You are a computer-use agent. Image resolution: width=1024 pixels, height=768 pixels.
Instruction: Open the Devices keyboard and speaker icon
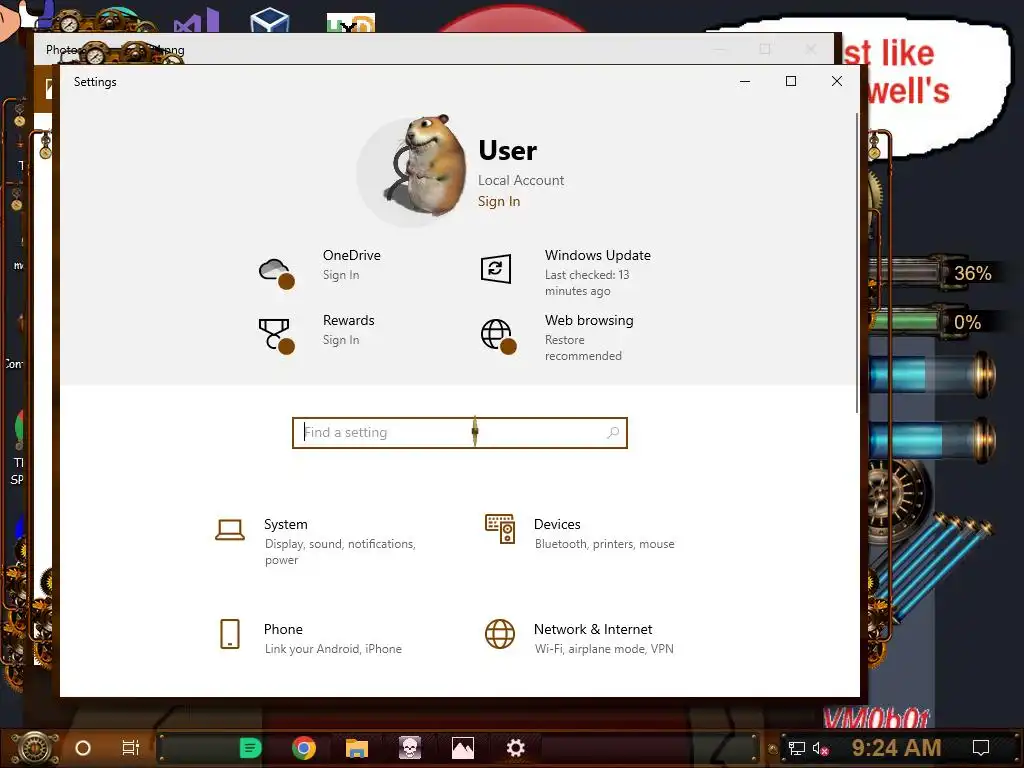500,529
